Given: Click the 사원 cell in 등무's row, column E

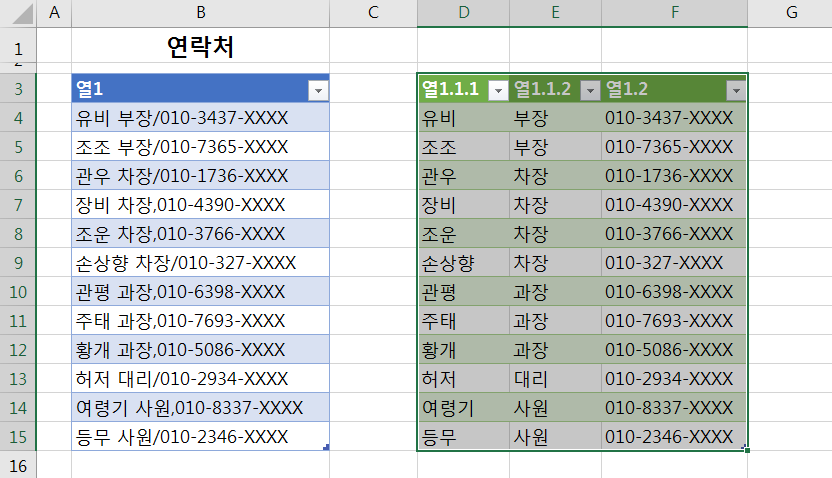Looking at the screenshot, I should click(x=555, y=437).
